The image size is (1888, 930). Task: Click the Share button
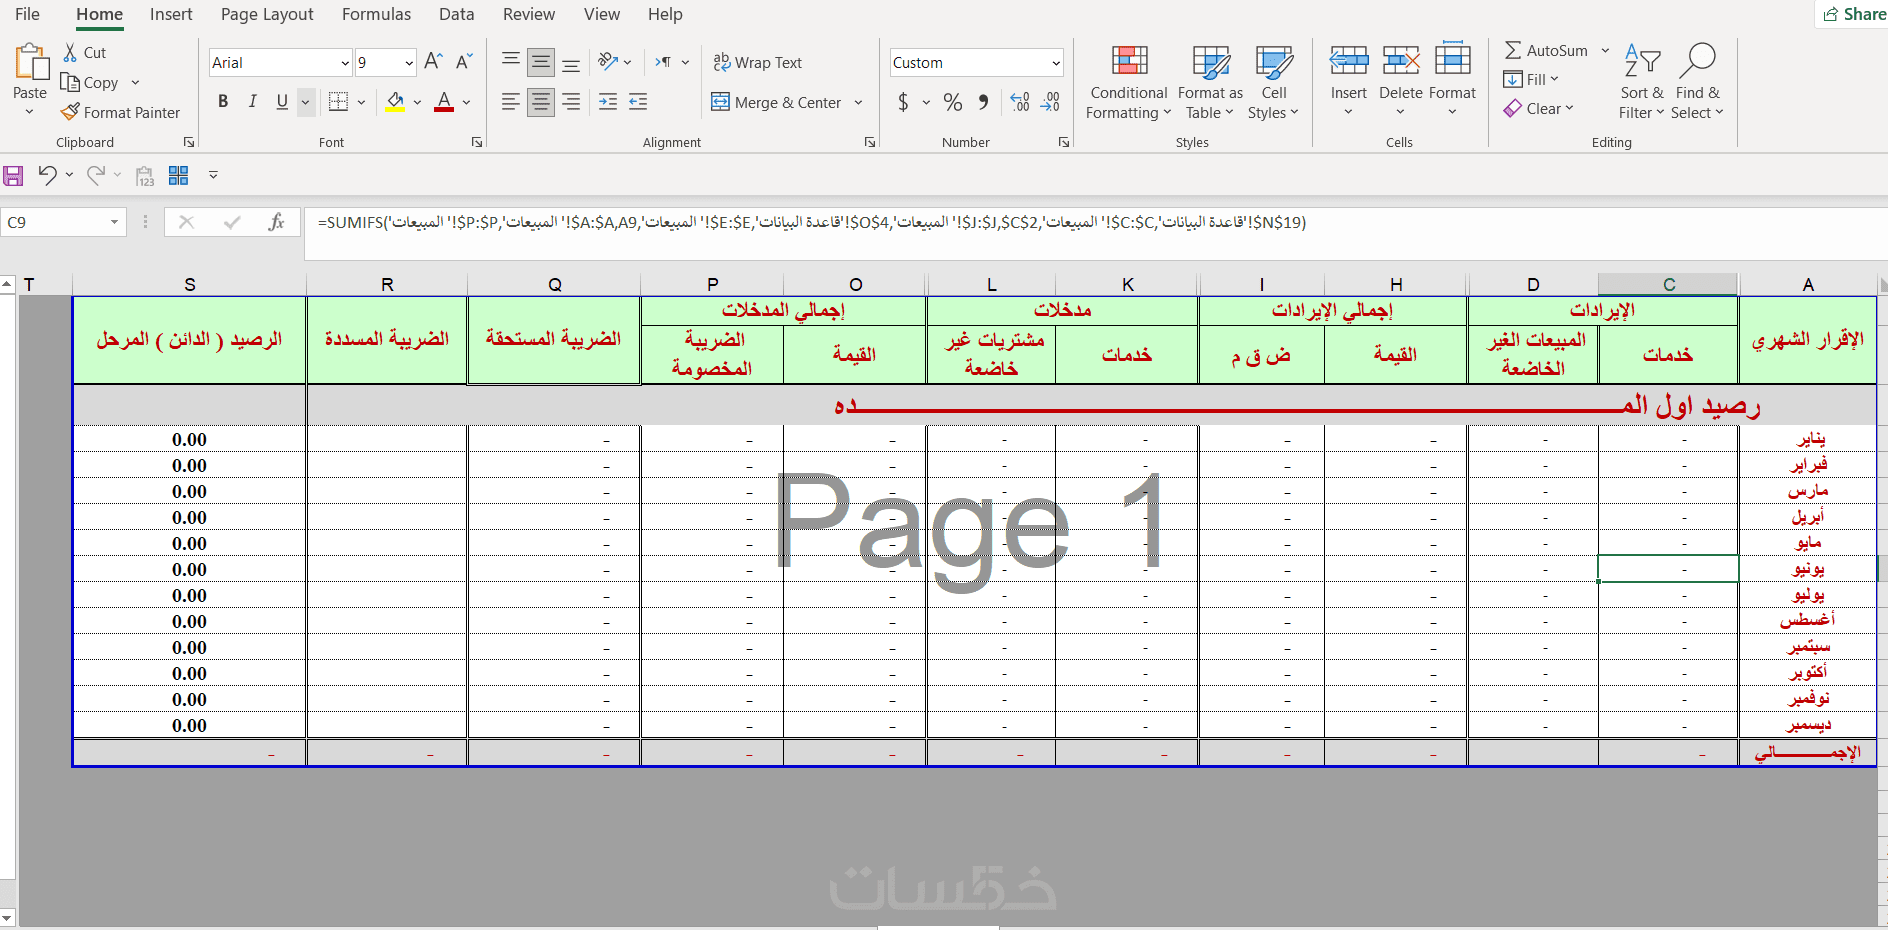(1853, 14)
